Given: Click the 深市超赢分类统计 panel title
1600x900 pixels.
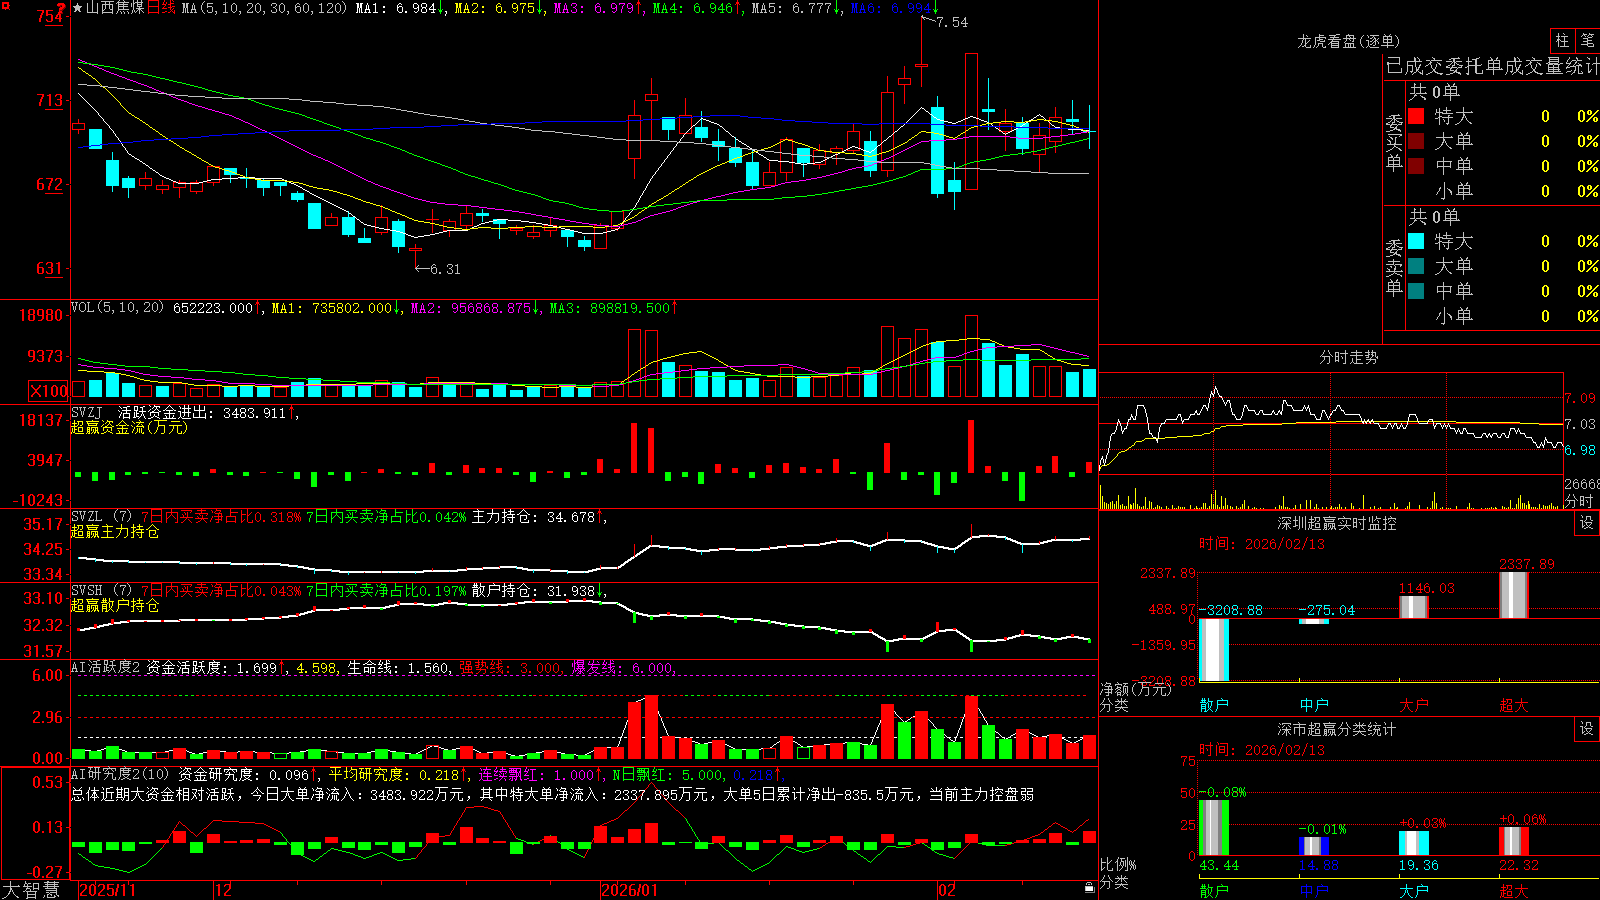Looking at the screenshot, I should click(1337, 729).
